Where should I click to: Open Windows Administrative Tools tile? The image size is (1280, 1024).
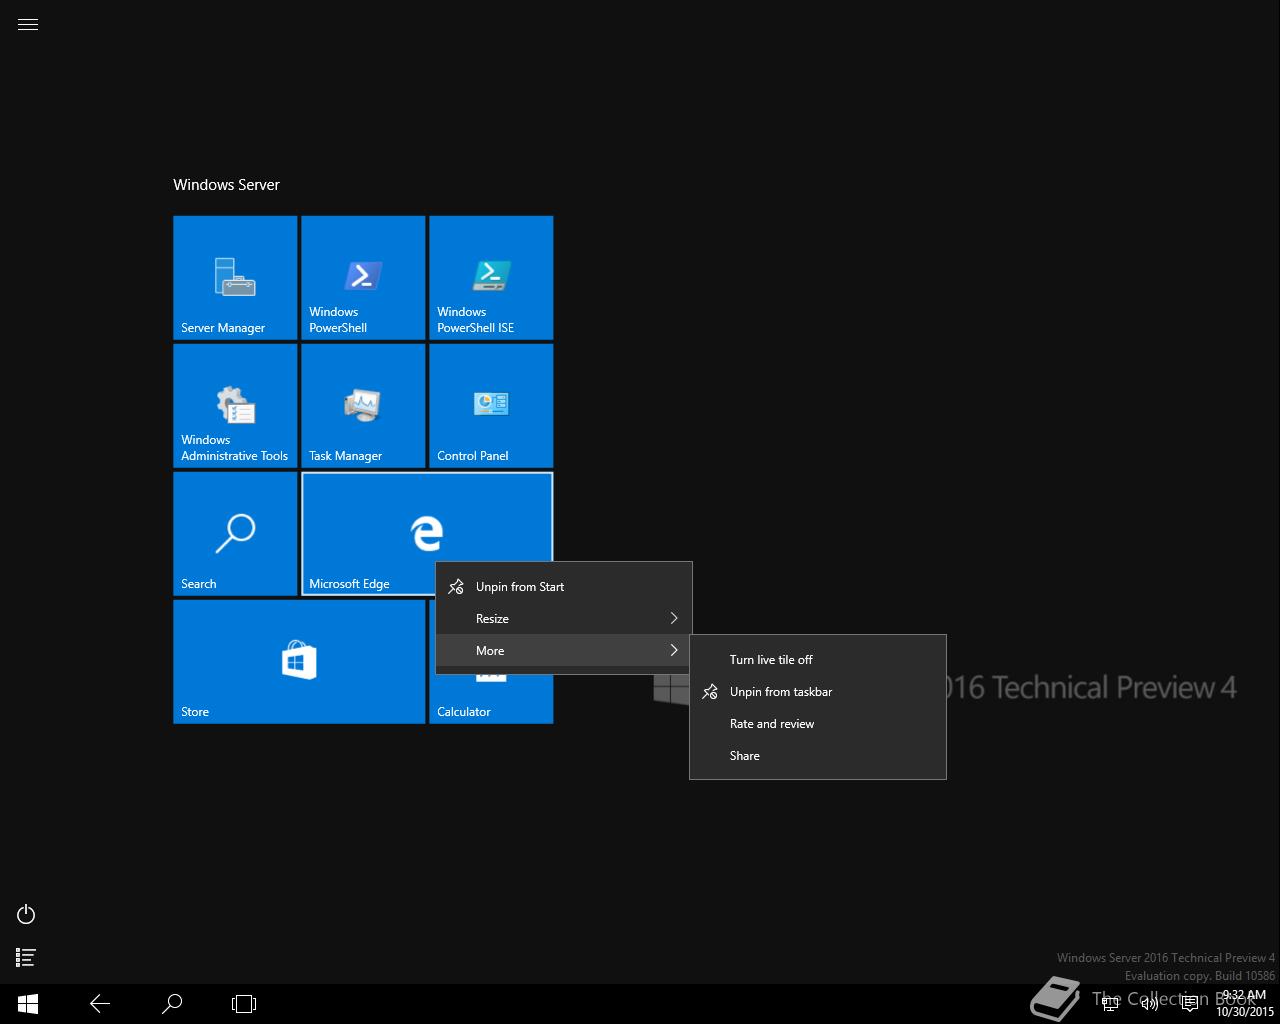point(235,406)
